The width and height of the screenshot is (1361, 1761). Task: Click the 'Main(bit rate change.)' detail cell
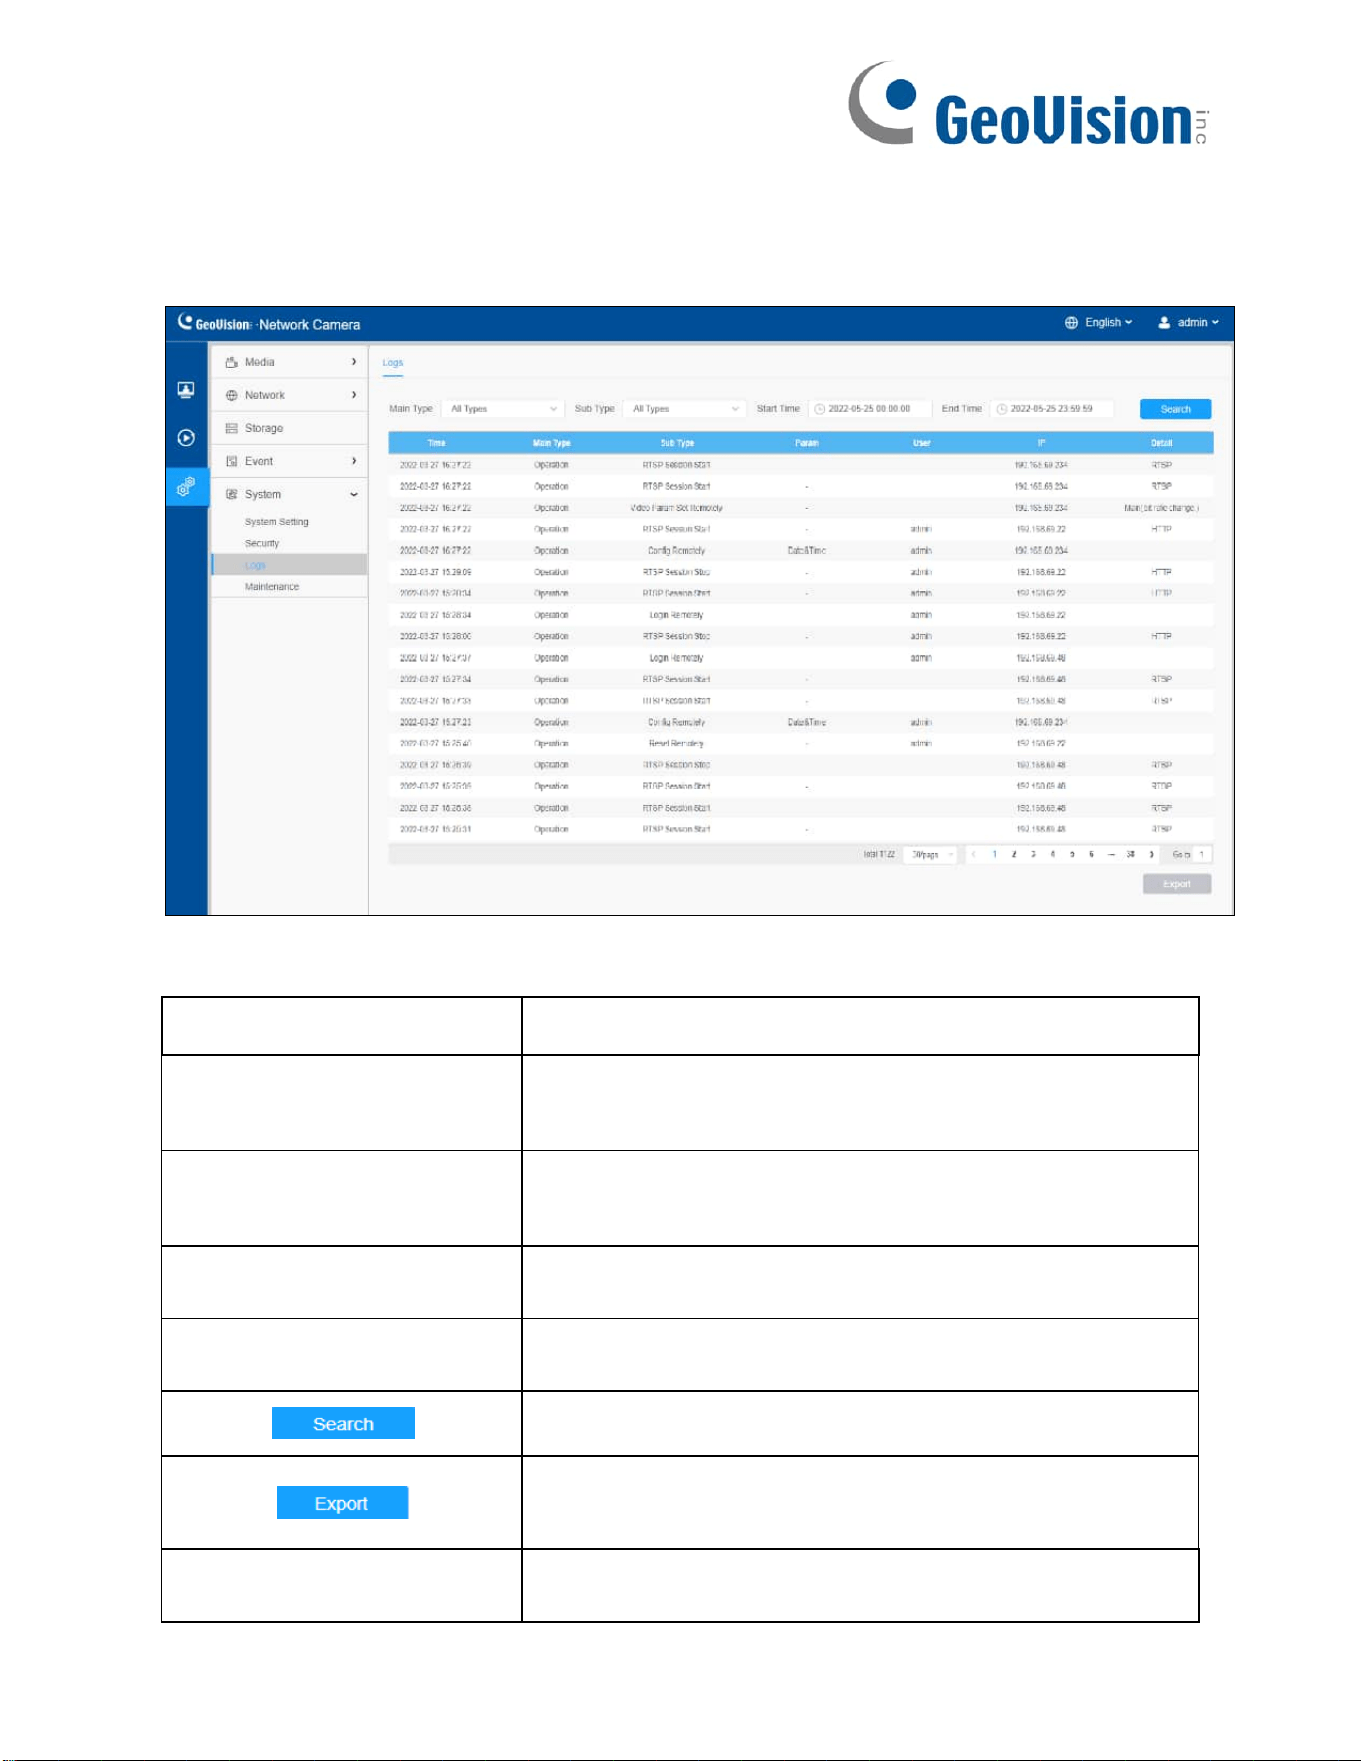(1161, 508)
